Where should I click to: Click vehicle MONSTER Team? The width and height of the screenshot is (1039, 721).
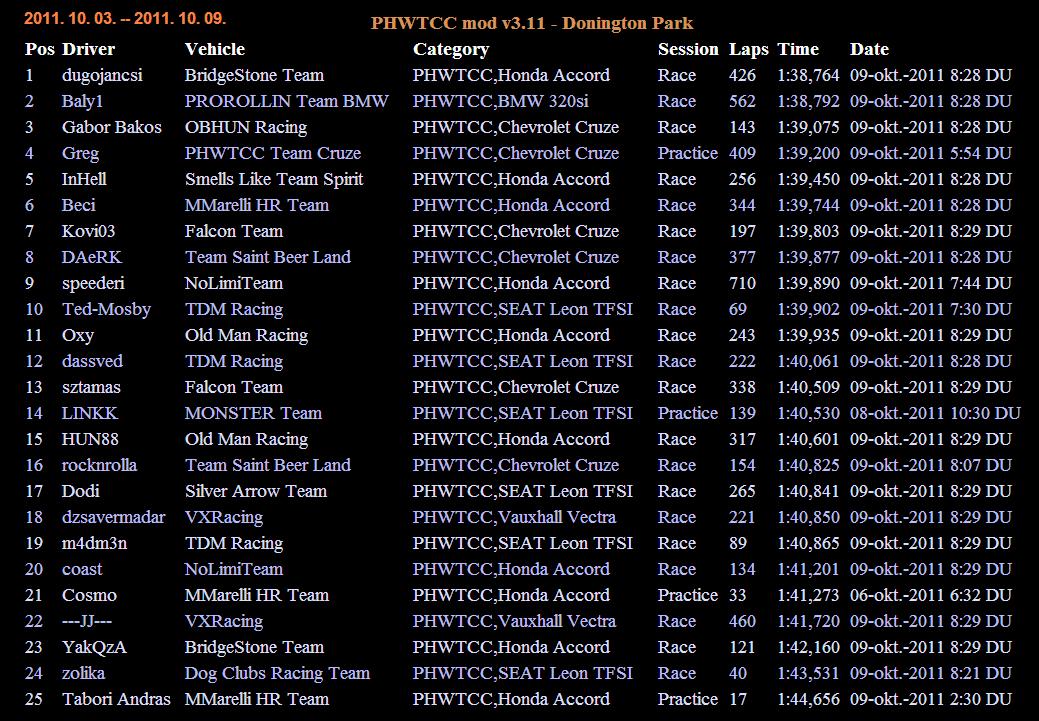pyautogui.click(x=253, y=414)
